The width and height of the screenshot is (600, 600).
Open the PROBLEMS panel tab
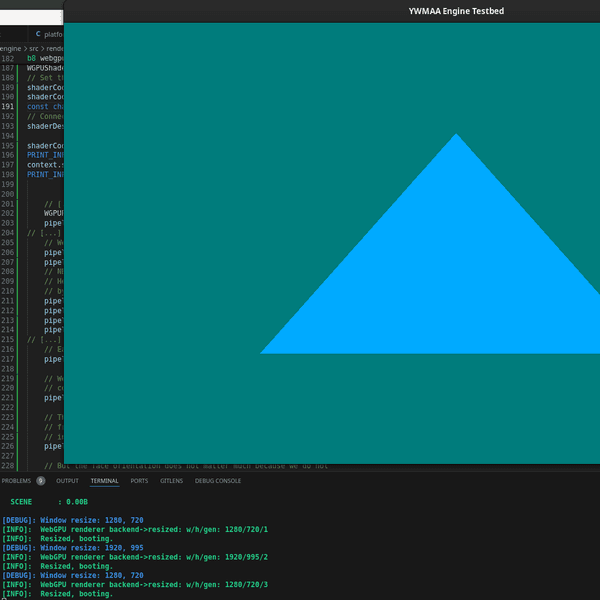[17, 481]
